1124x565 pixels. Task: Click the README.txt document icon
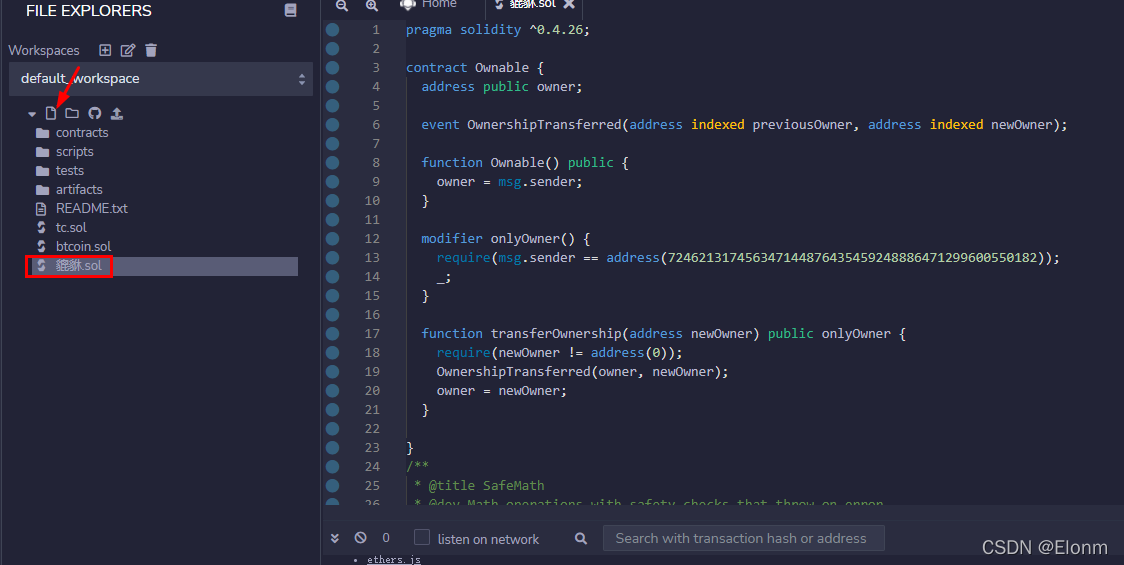click(42, 209)
